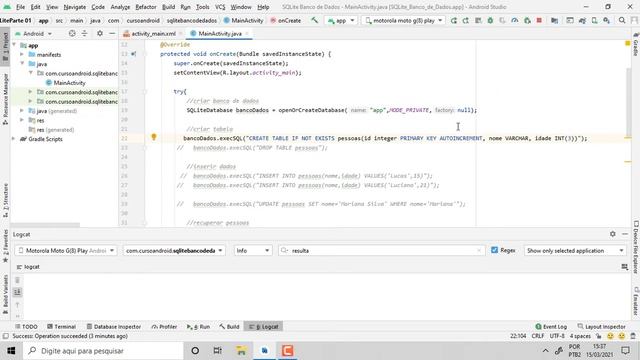The image size is (640, 360).
Task: Open the Navigate menu
Action: click(x=75, y=7)
